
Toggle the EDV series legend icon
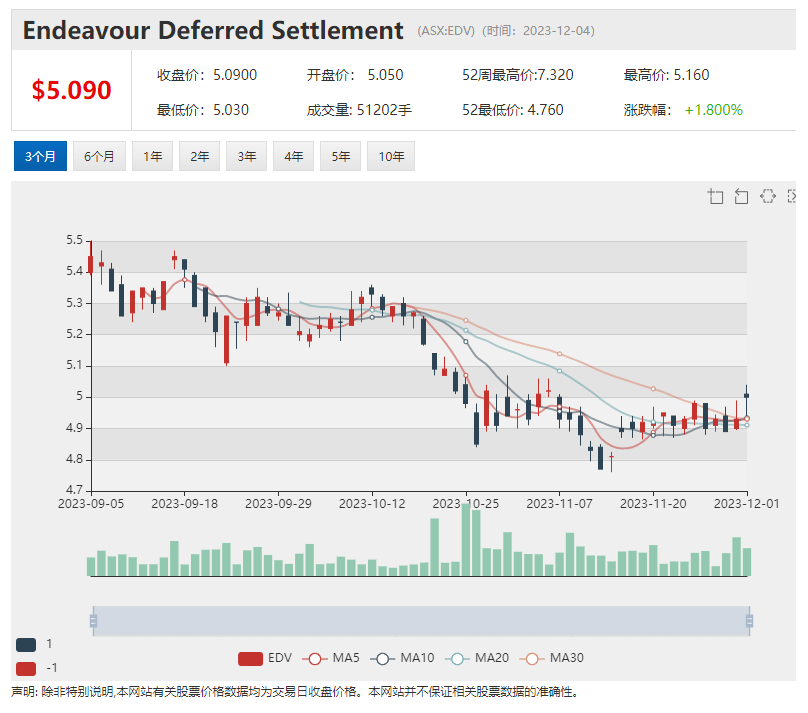[250, 658]
